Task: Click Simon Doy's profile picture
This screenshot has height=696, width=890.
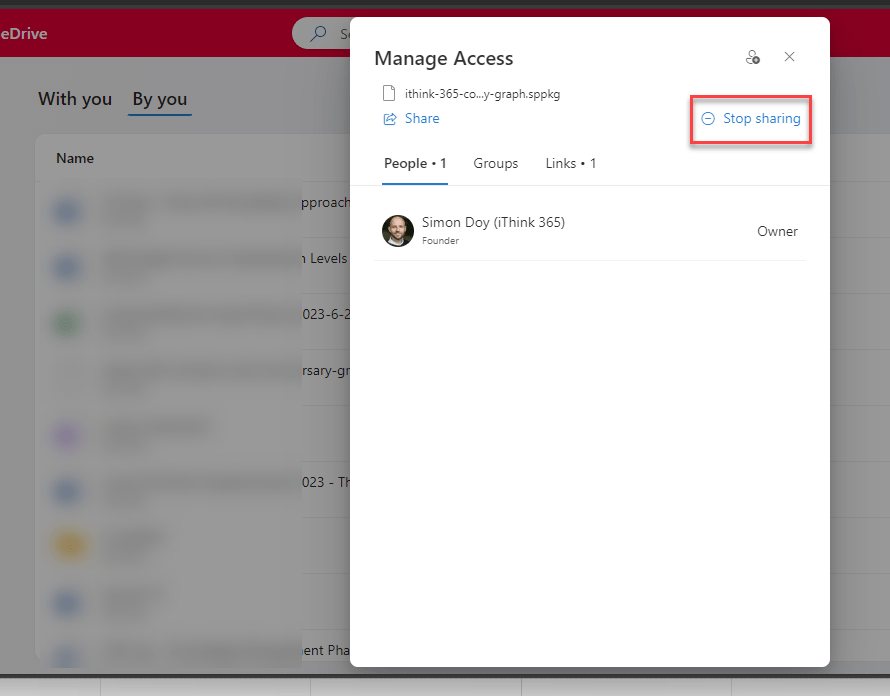Action: pos(398,231)
